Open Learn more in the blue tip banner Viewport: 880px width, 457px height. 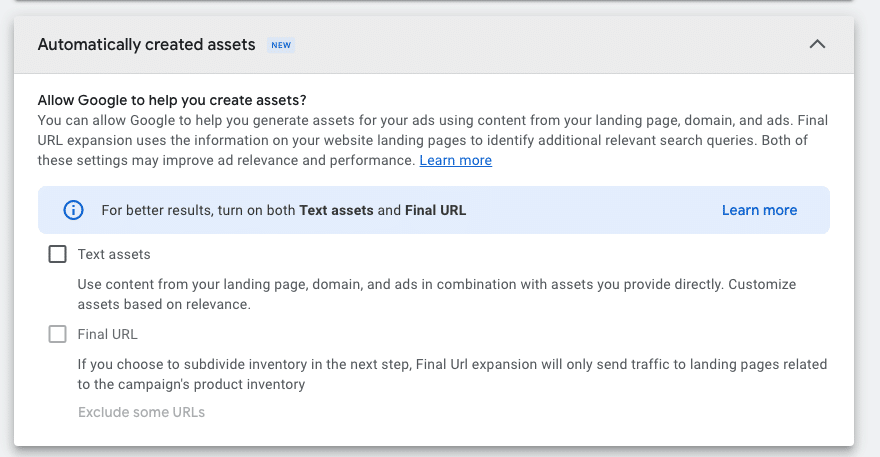point(759,210)
